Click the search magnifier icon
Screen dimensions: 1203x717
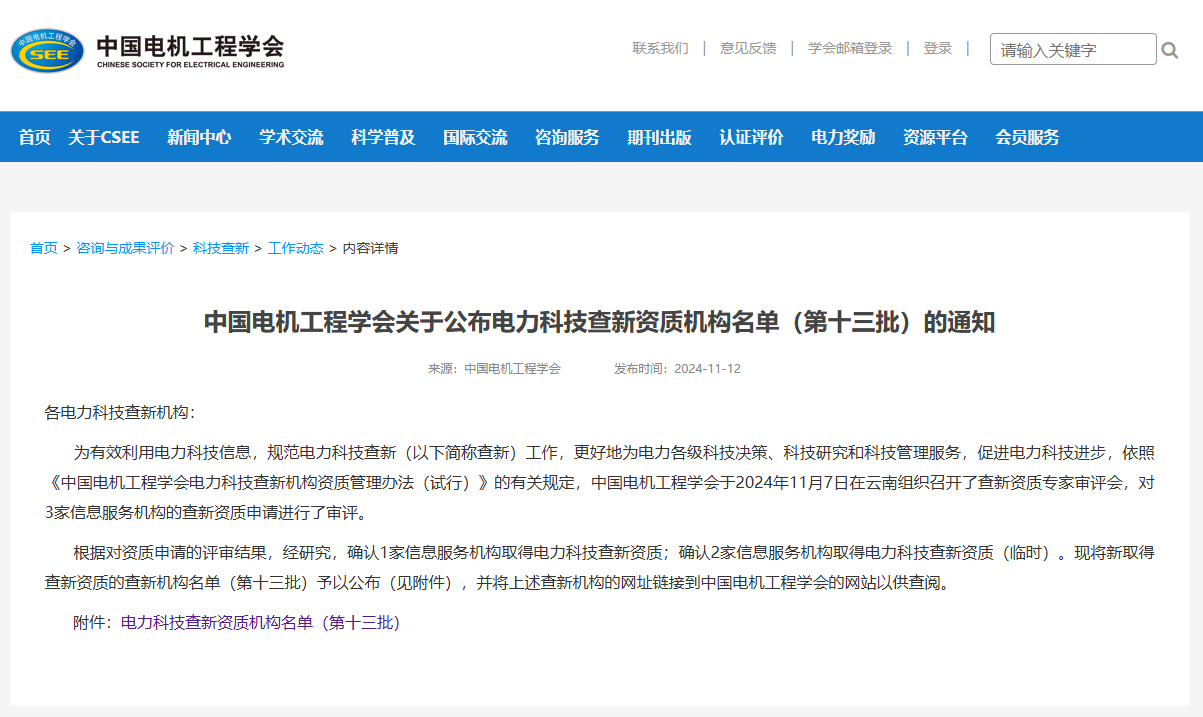pos(1169,50)
